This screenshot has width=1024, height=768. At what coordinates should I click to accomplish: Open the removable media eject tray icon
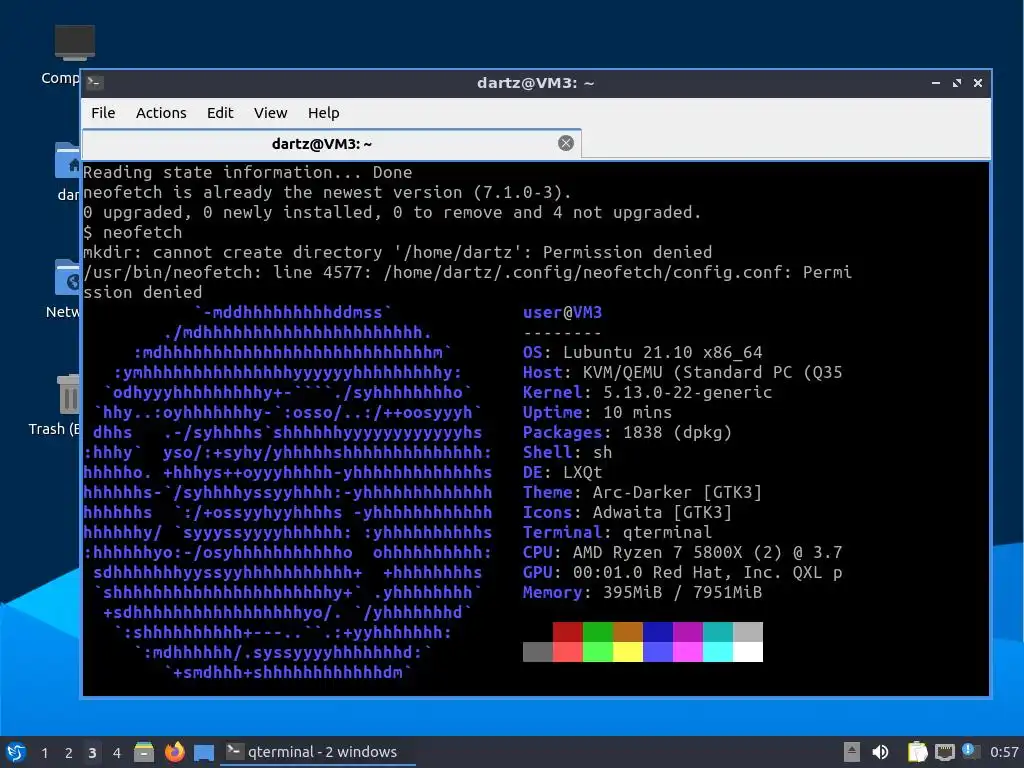[x=852, y=752]
